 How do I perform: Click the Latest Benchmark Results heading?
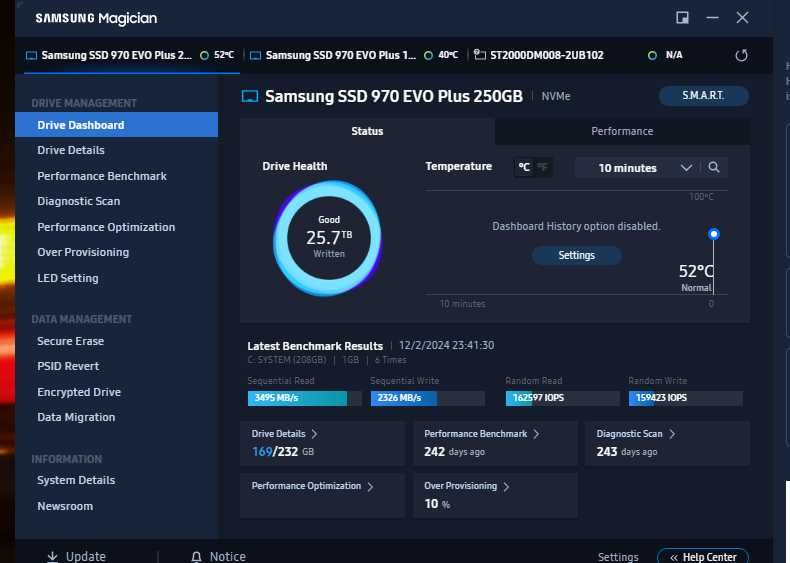(315, 346)
